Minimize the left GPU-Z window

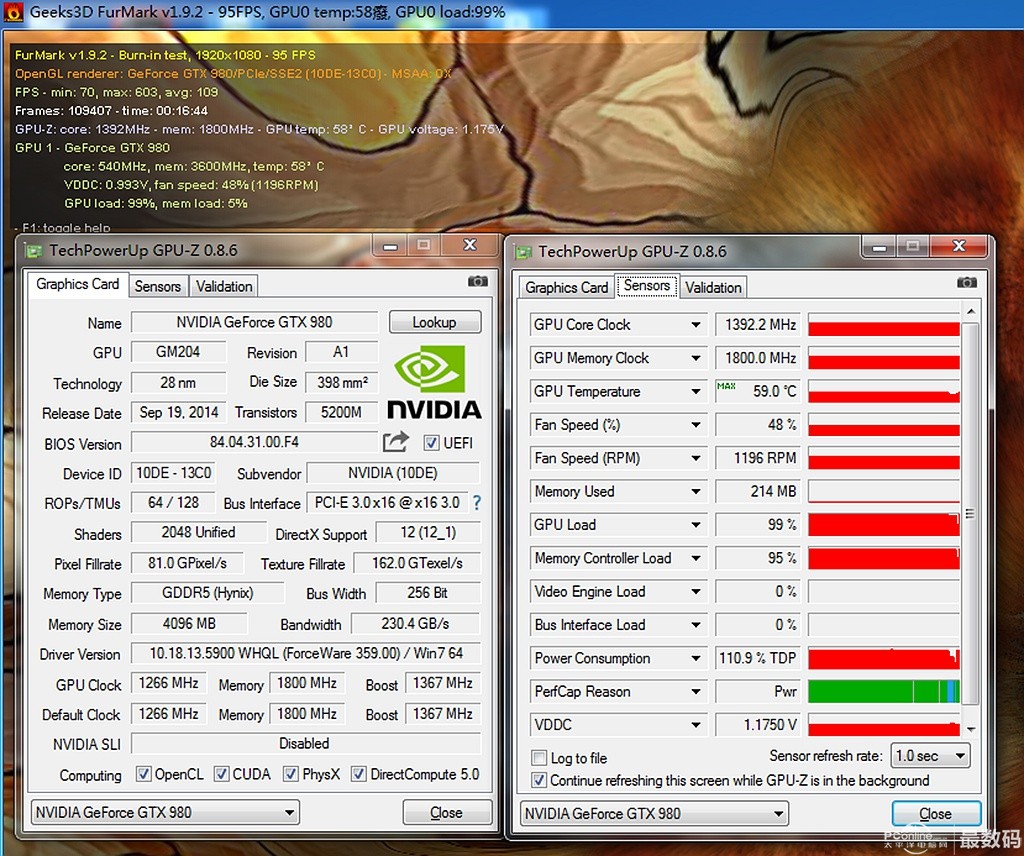(391, 246)
